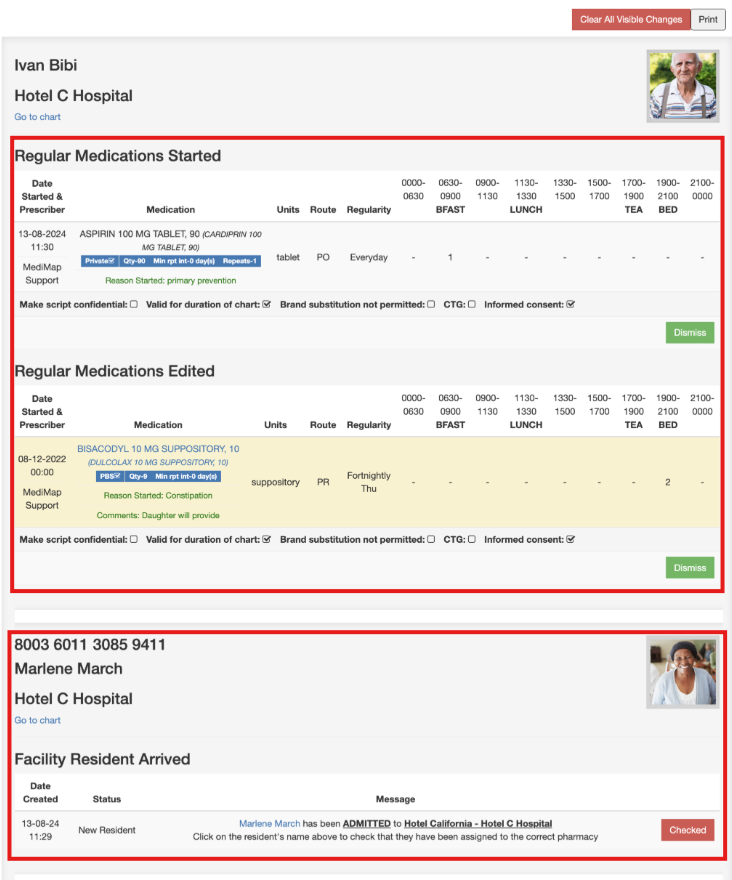Open the Bisacodyl 10 mg suppository link
732x880 pixels.
(158, 449)
